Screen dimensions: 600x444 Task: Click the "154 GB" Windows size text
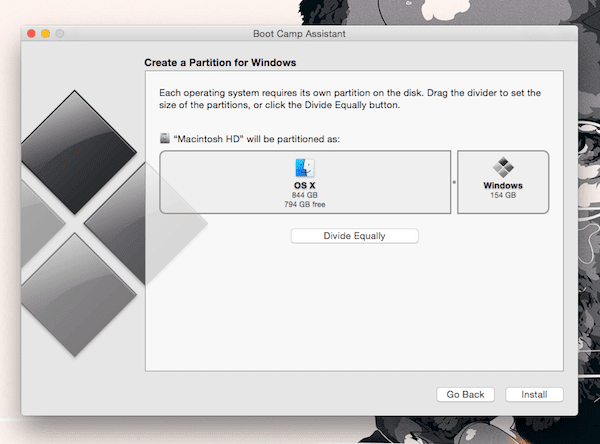[x=503, y=195]
